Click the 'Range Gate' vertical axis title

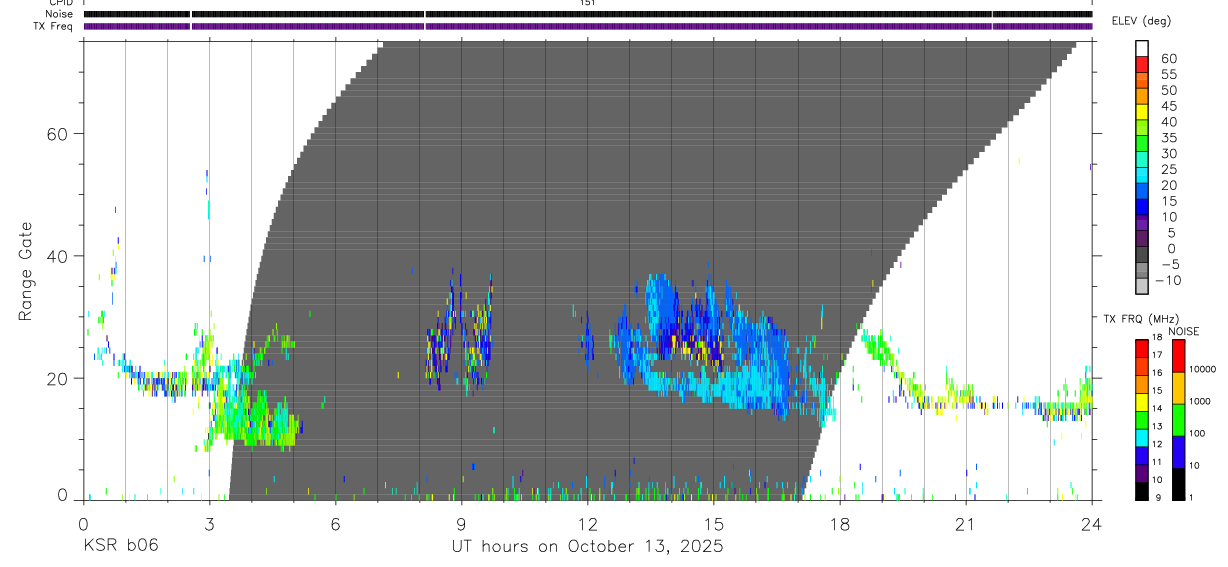coord(25,271)
